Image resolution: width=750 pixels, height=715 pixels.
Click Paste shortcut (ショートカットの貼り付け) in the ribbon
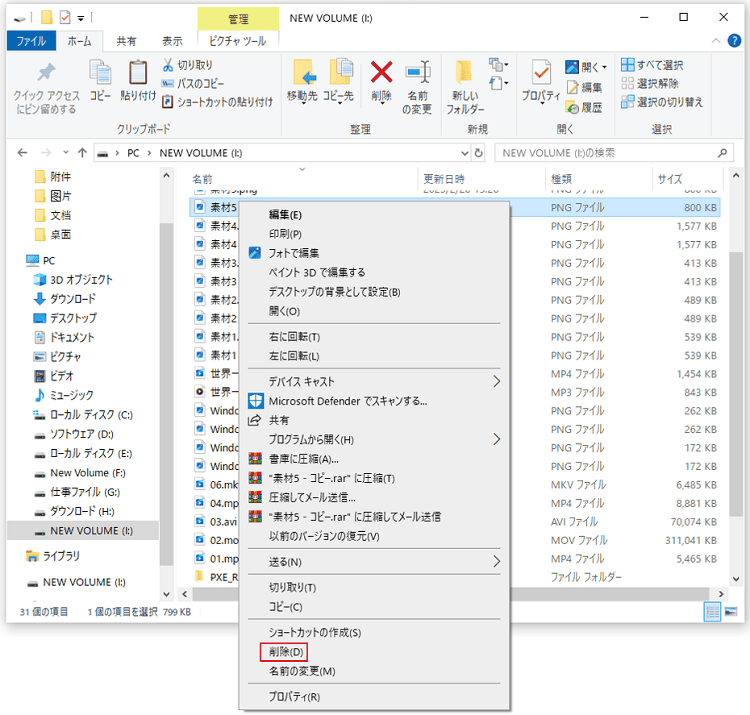click(x=218, y=102)
